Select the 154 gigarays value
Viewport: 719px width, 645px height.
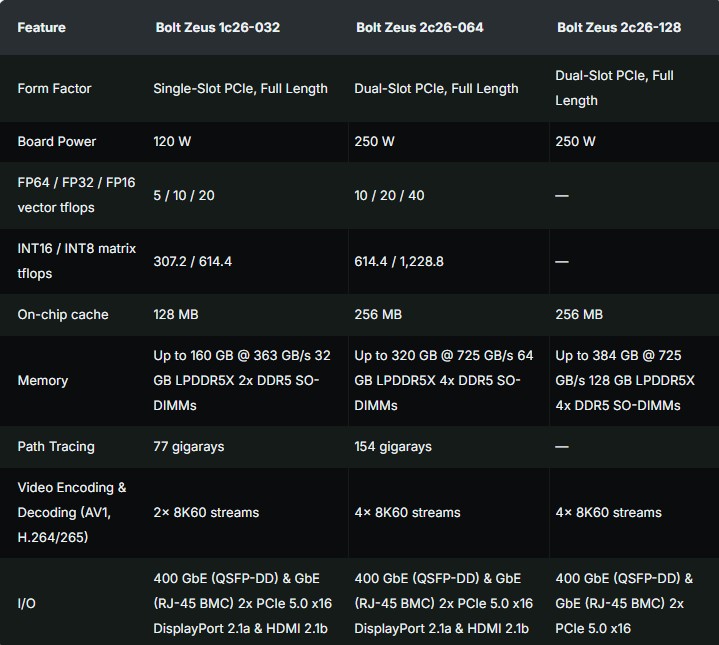click(x=393, y=446)
